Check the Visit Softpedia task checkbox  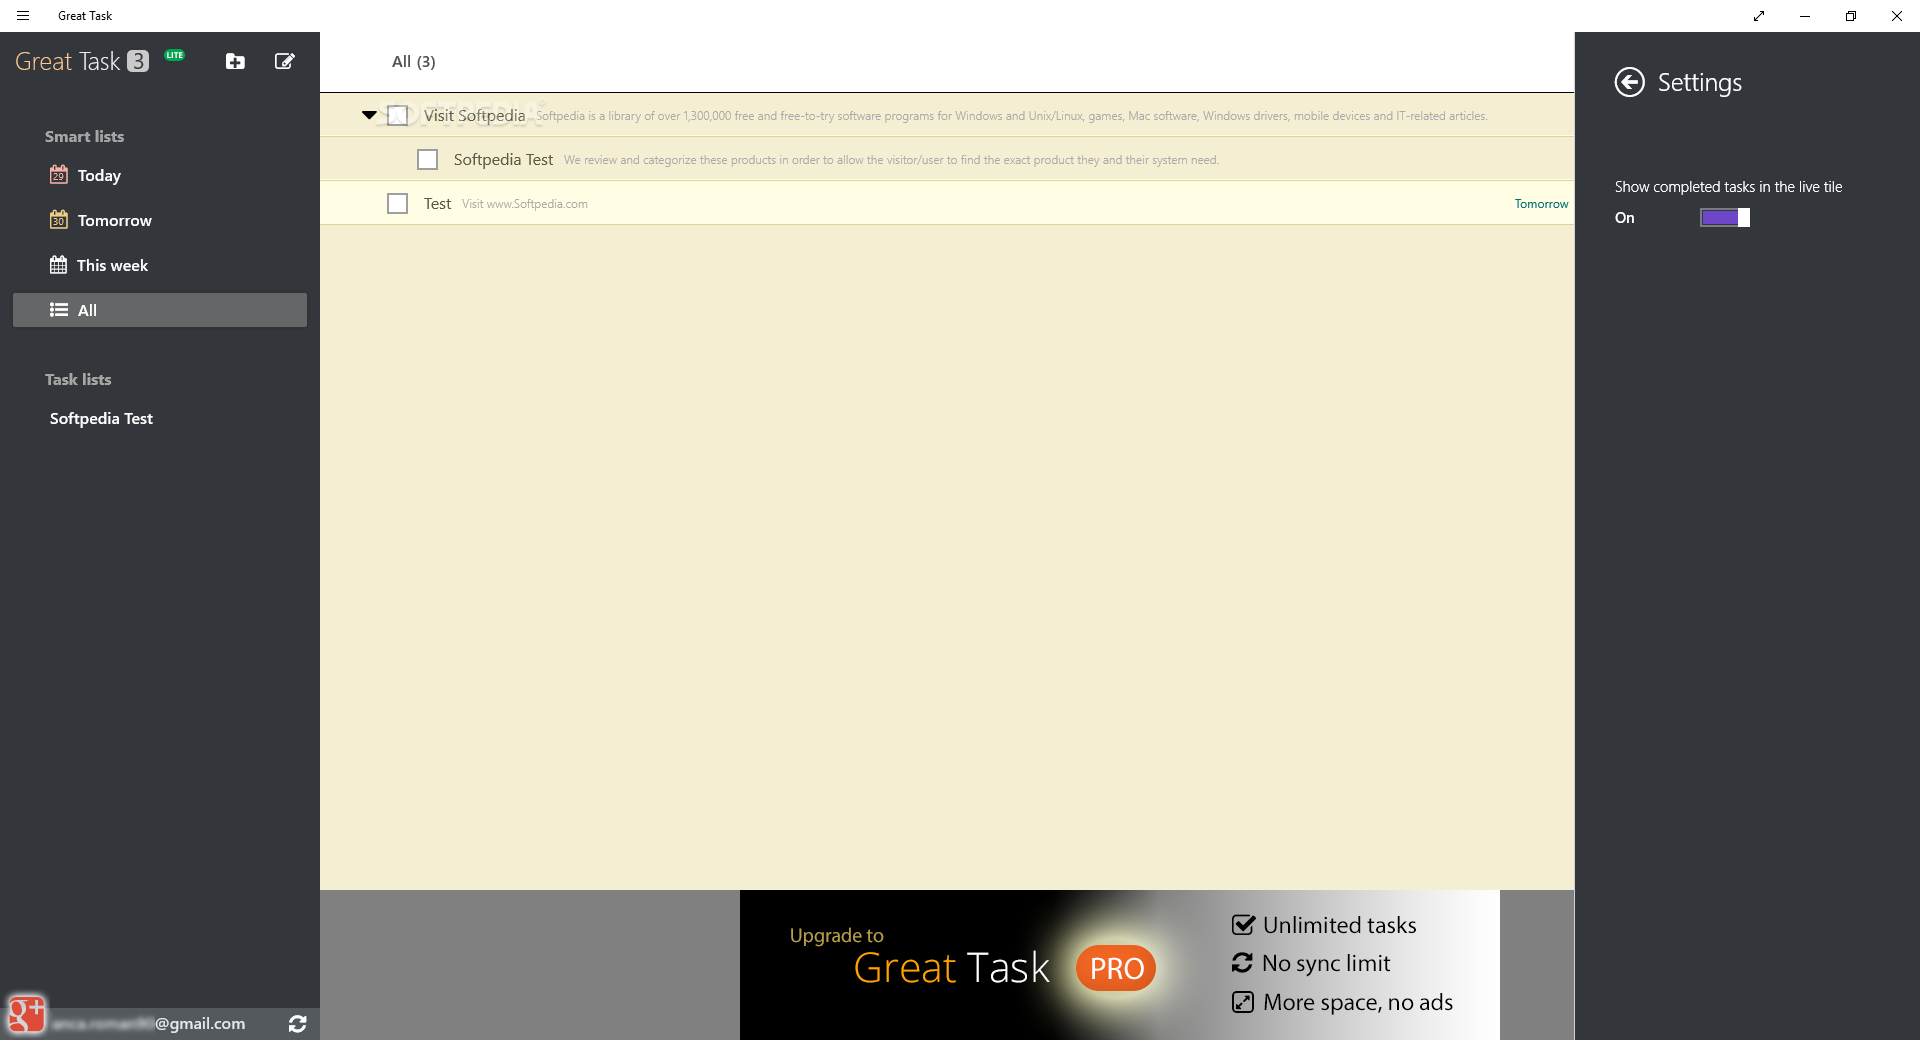(x=398, y=116)
